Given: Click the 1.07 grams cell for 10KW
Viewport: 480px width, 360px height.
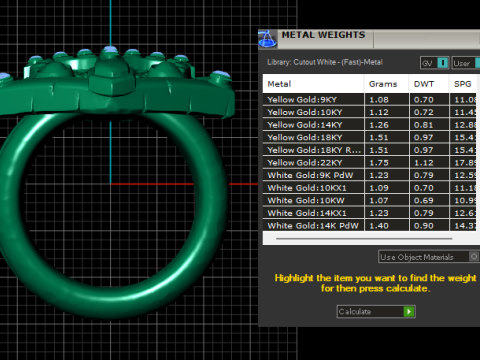Looking at the screenshot, I should tap(387, 201).
